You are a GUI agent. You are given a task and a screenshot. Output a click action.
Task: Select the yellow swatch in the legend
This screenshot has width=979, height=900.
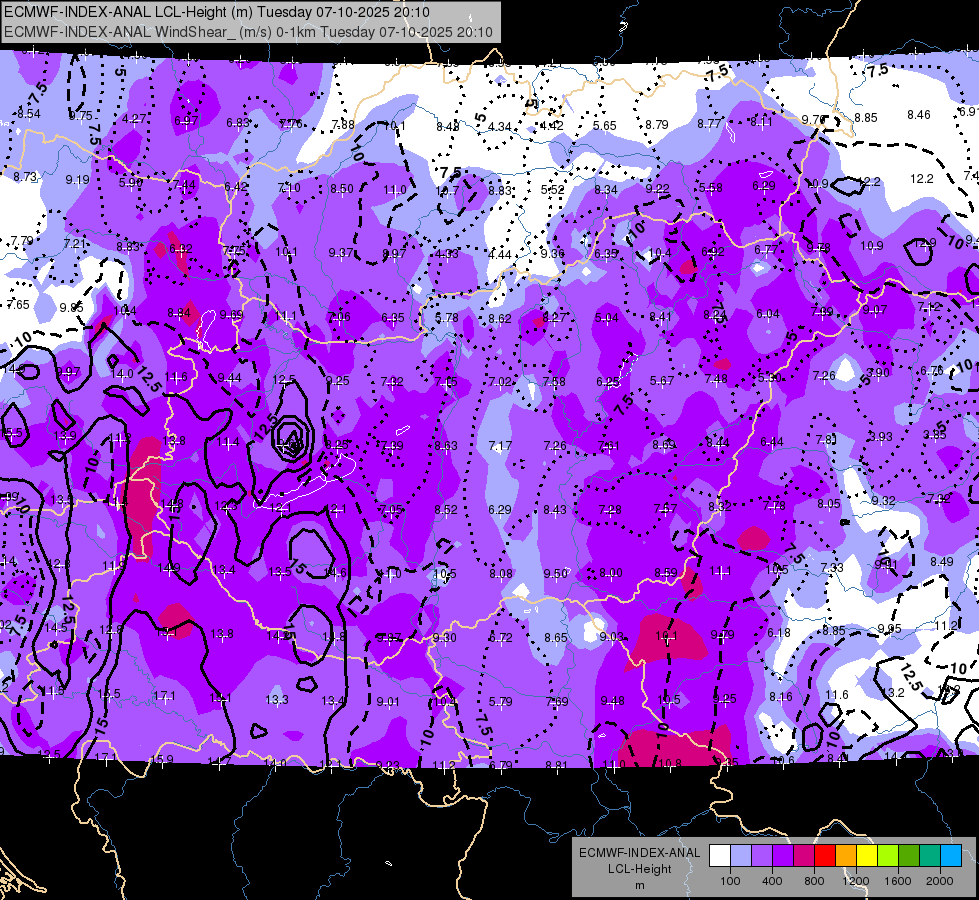(867, 856)
